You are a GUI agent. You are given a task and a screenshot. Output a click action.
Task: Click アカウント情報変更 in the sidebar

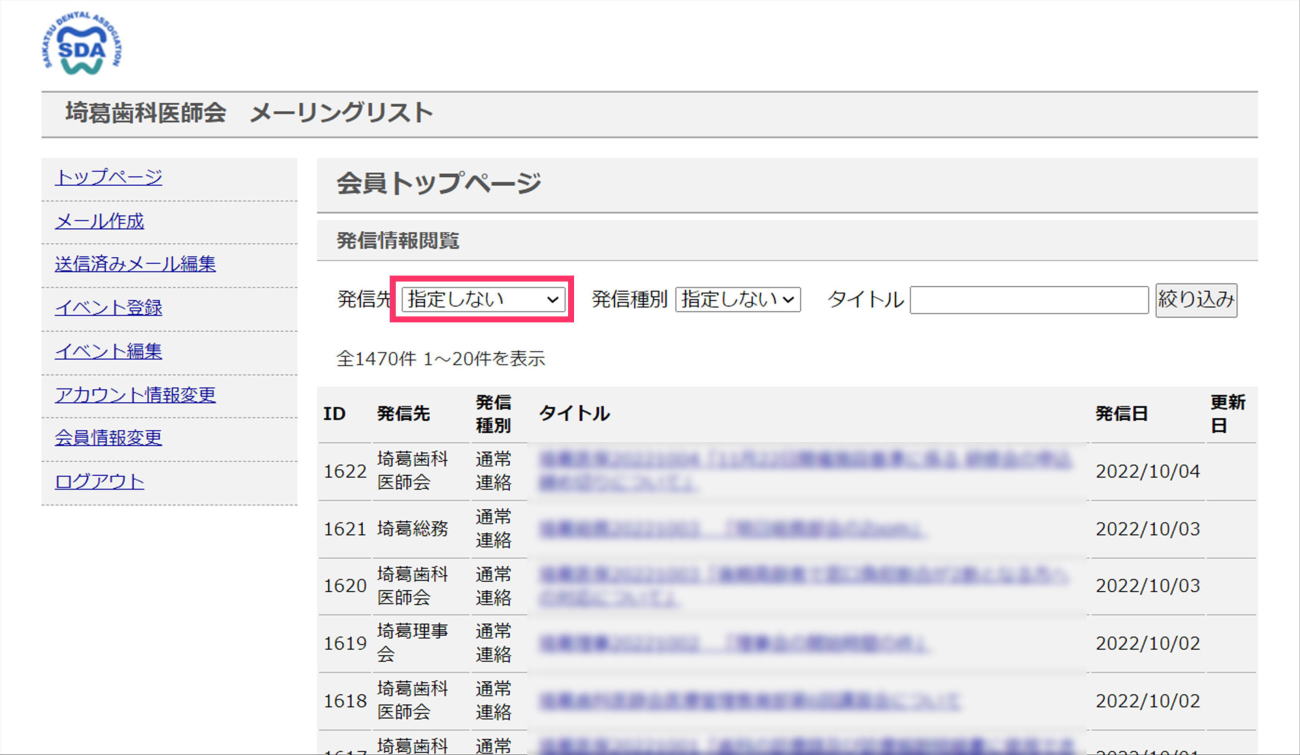[135, 395]
